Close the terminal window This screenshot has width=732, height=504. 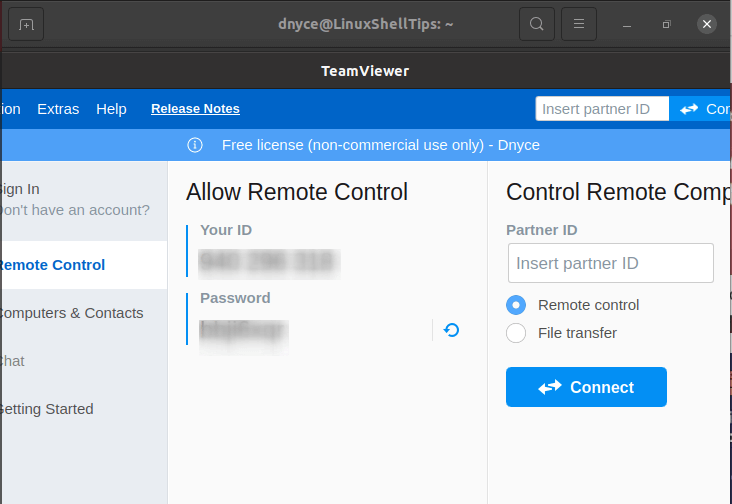tap(707, 24)
